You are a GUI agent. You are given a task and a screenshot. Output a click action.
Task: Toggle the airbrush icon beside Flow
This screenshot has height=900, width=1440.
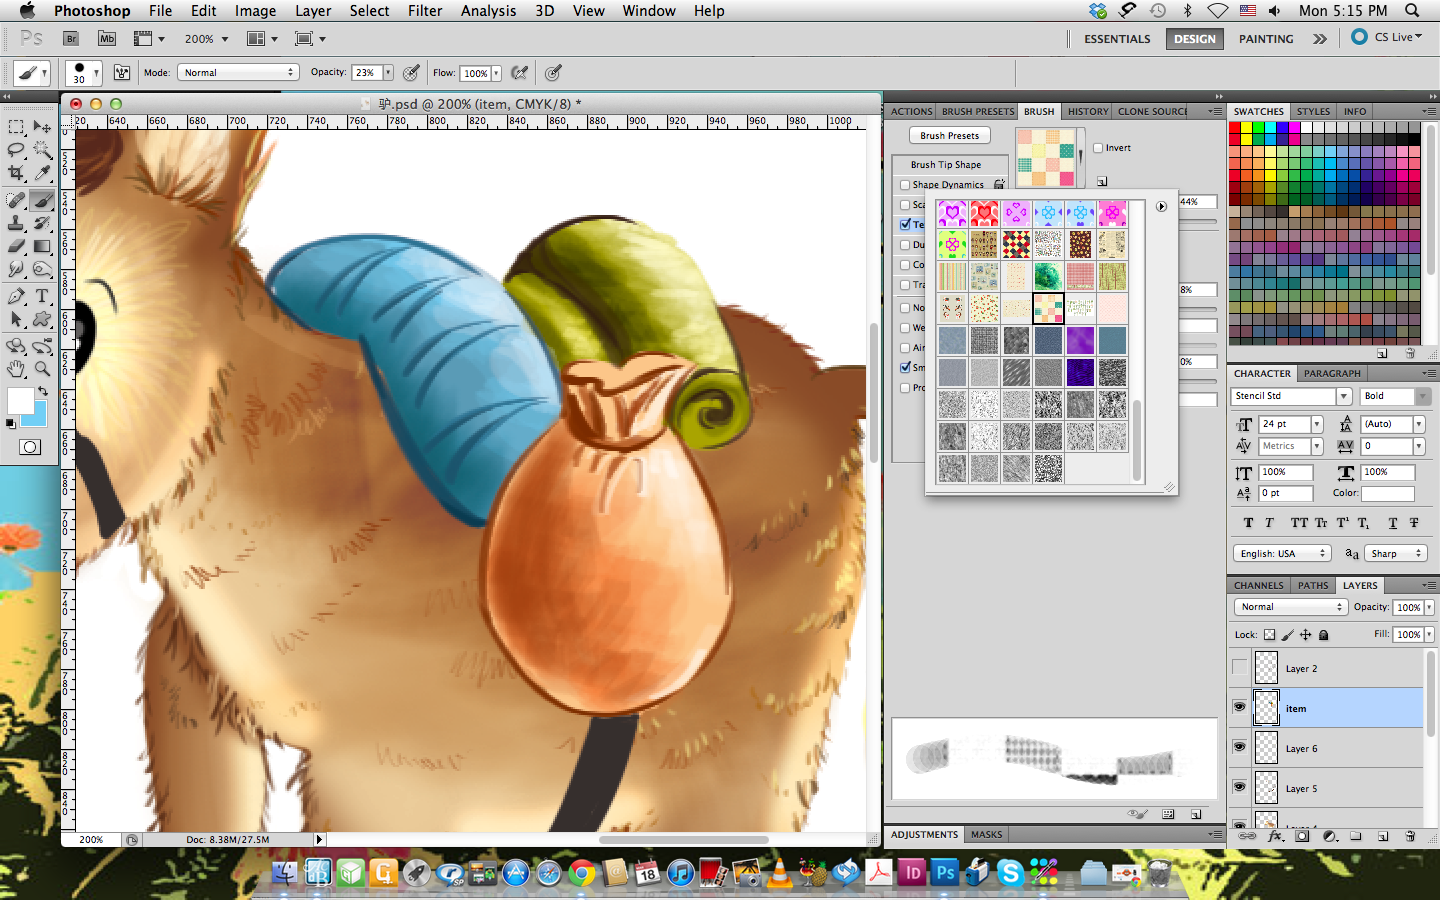point(519,73)
